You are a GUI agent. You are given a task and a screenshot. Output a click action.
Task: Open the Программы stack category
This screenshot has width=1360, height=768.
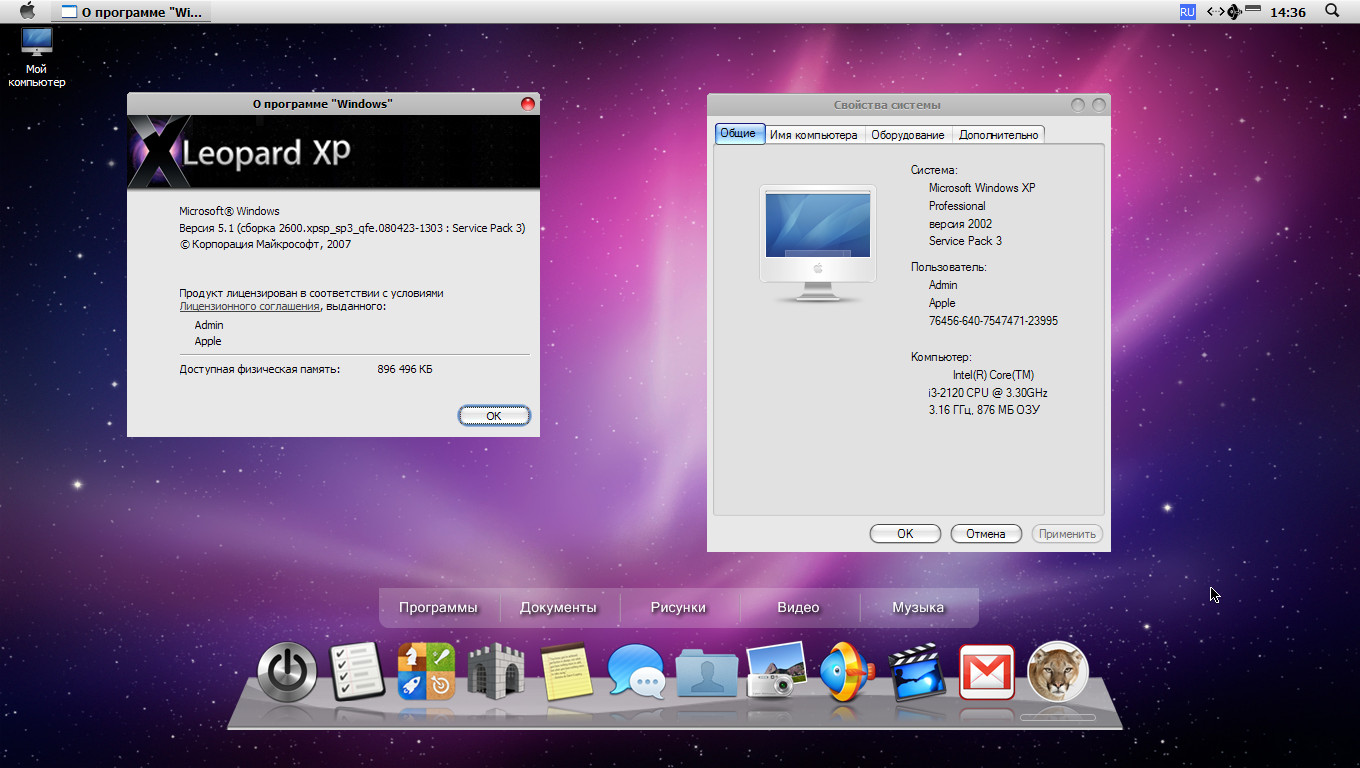(x=438, y=608)
